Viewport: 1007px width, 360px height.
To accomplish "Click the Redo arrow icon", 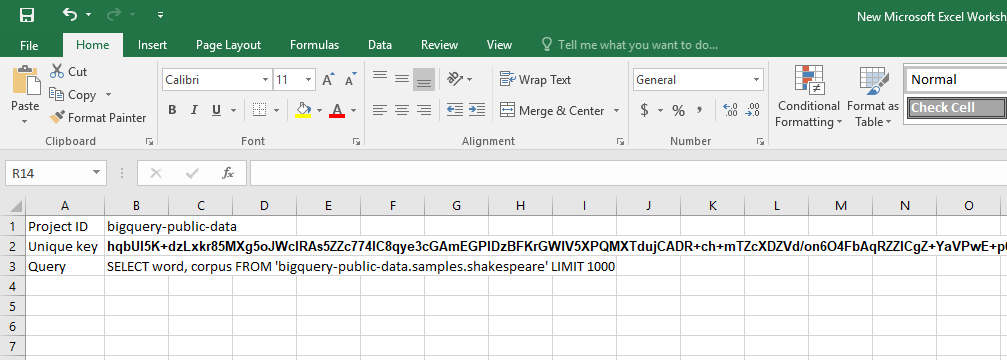I will [113, 14].
